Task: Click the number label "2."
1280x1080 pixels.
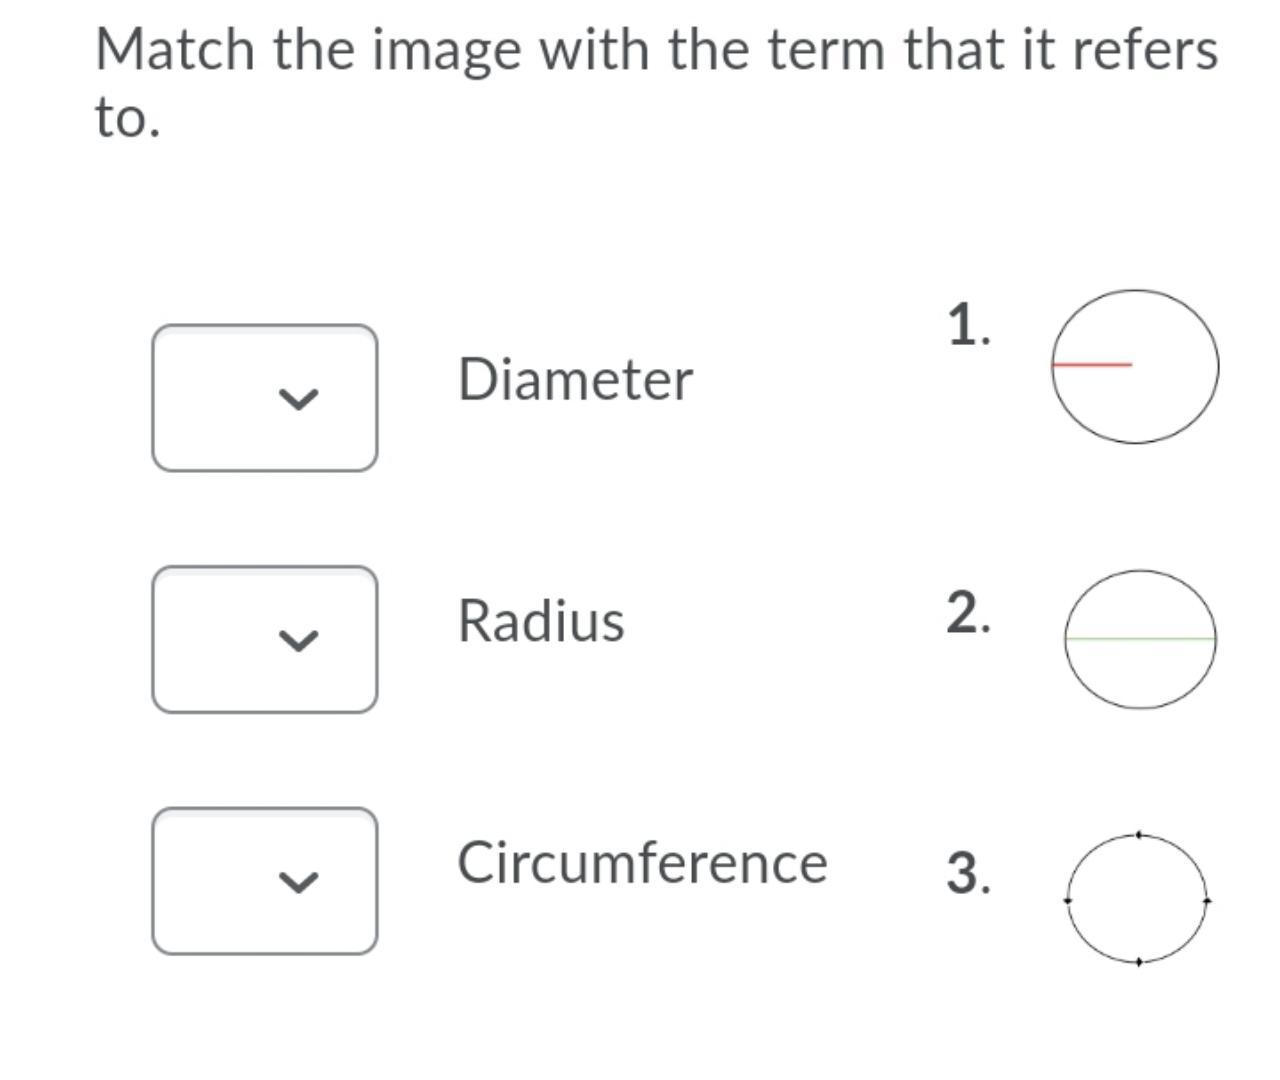Action: pyautogui.click(x=969, y=612)
